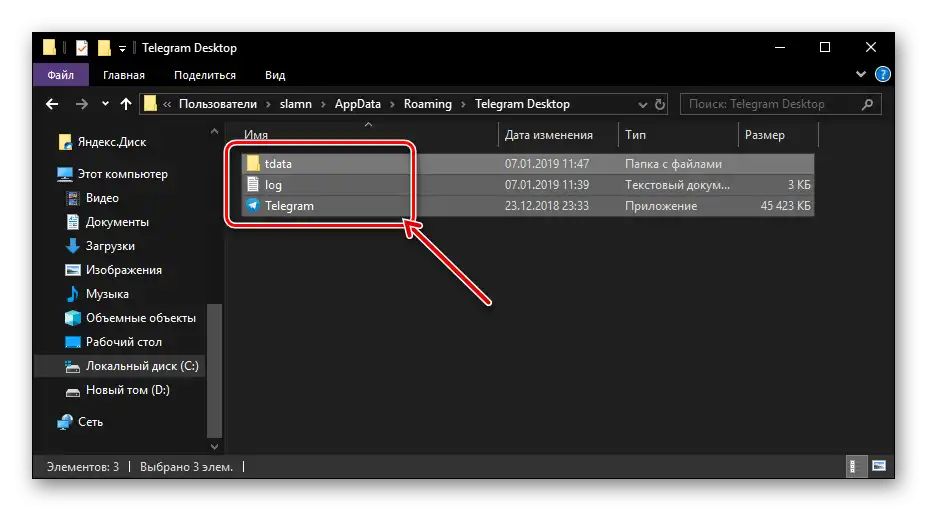Switch to the Главная ribbon tab

coord(124,75)
